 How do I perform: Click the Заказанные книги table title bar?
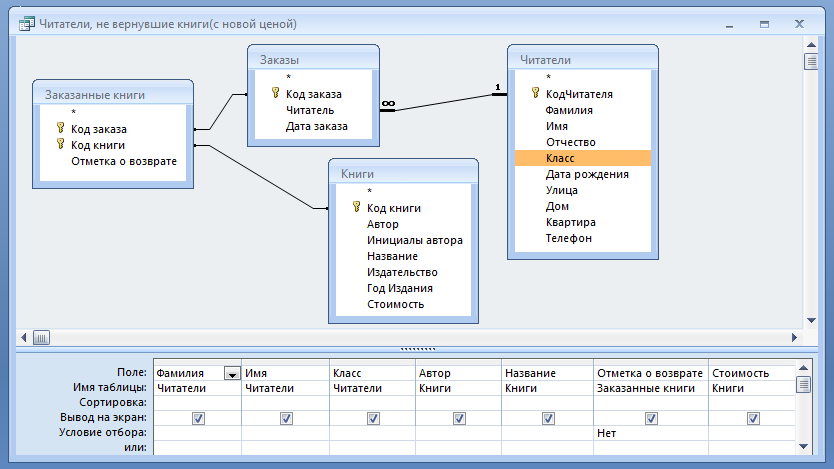pyautogui.click(x=111, y=95)
